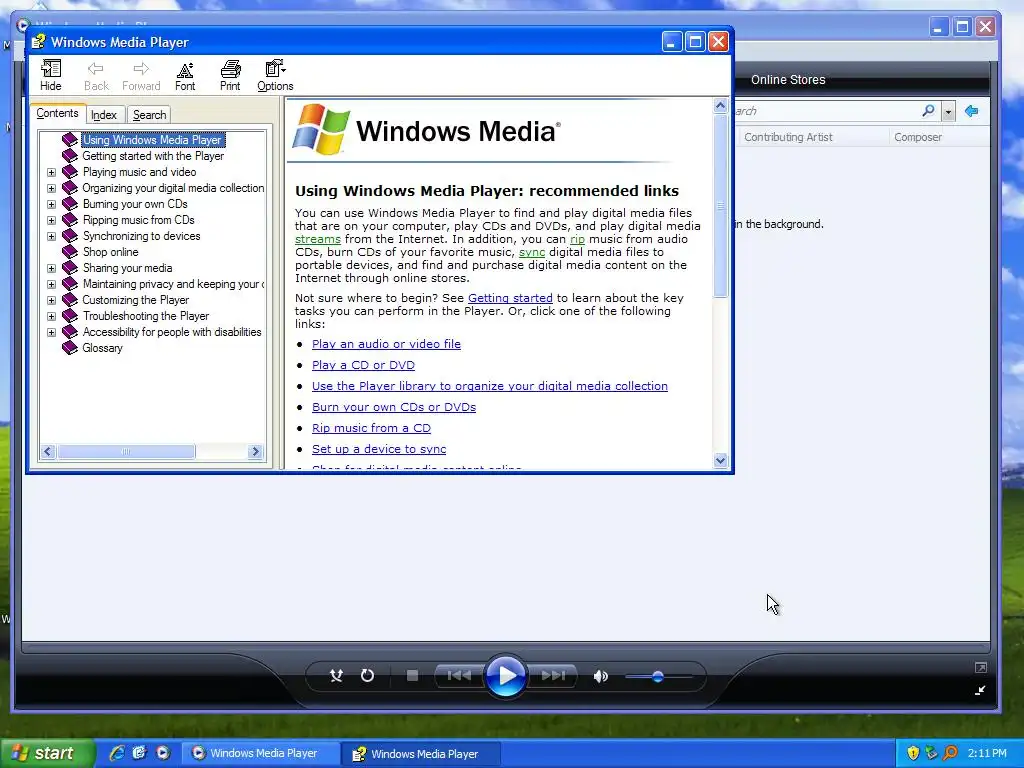1024x768 pixels.
Task: Expand Synchronizing to devices topic
Action: point(51,236)
